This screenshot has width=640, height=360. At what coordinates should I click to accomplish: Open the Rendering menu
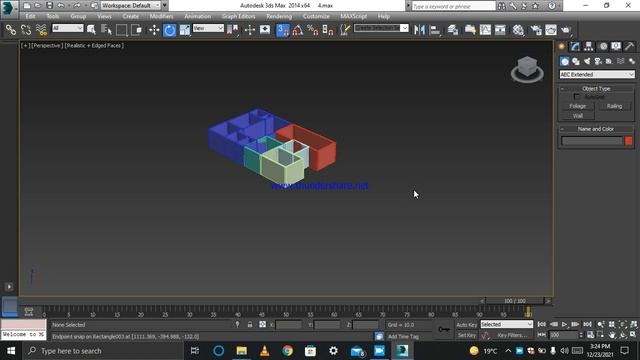pos(279,16)
